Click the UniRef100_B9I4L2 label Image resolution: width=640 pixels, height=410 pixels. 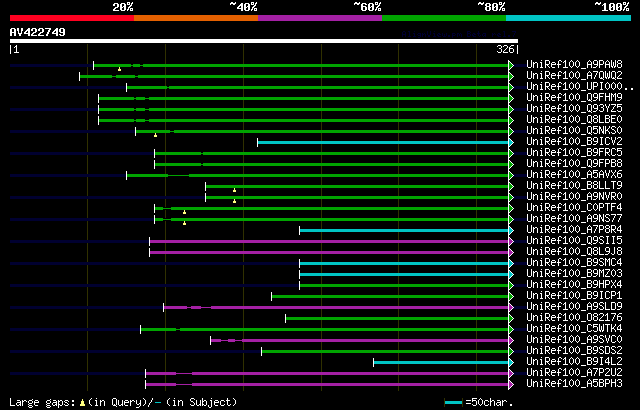(574, 362)
